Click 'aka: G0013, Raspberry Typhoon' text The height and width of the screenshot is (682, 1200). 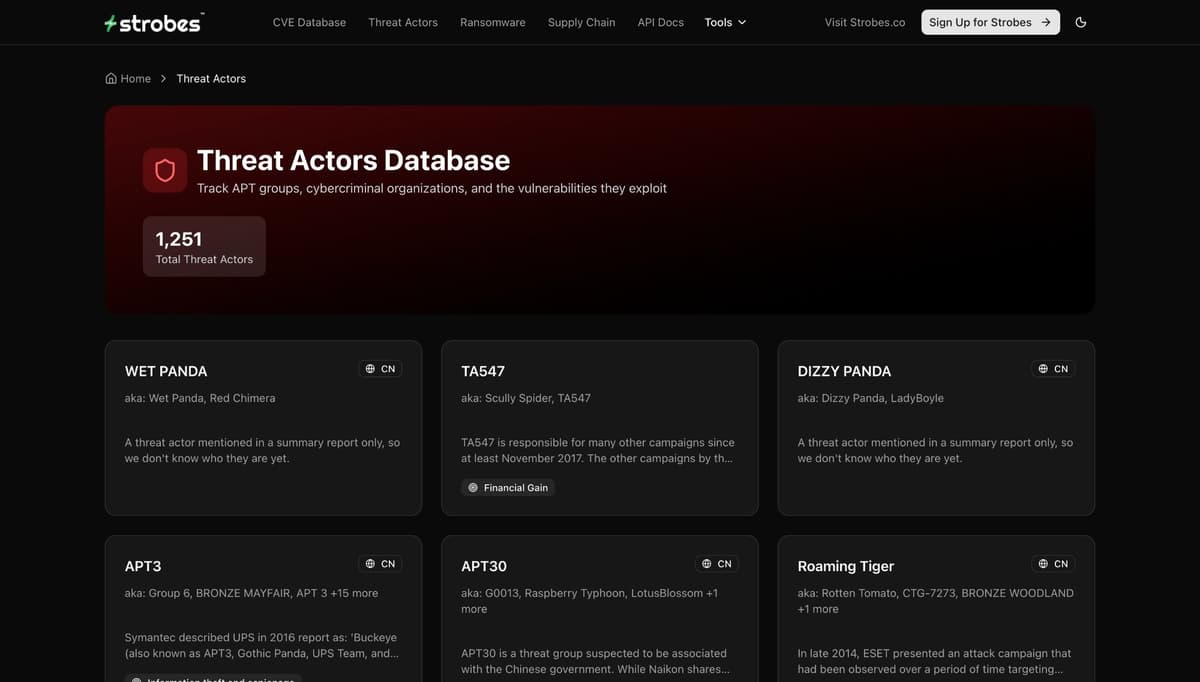(x=590, y=601)
